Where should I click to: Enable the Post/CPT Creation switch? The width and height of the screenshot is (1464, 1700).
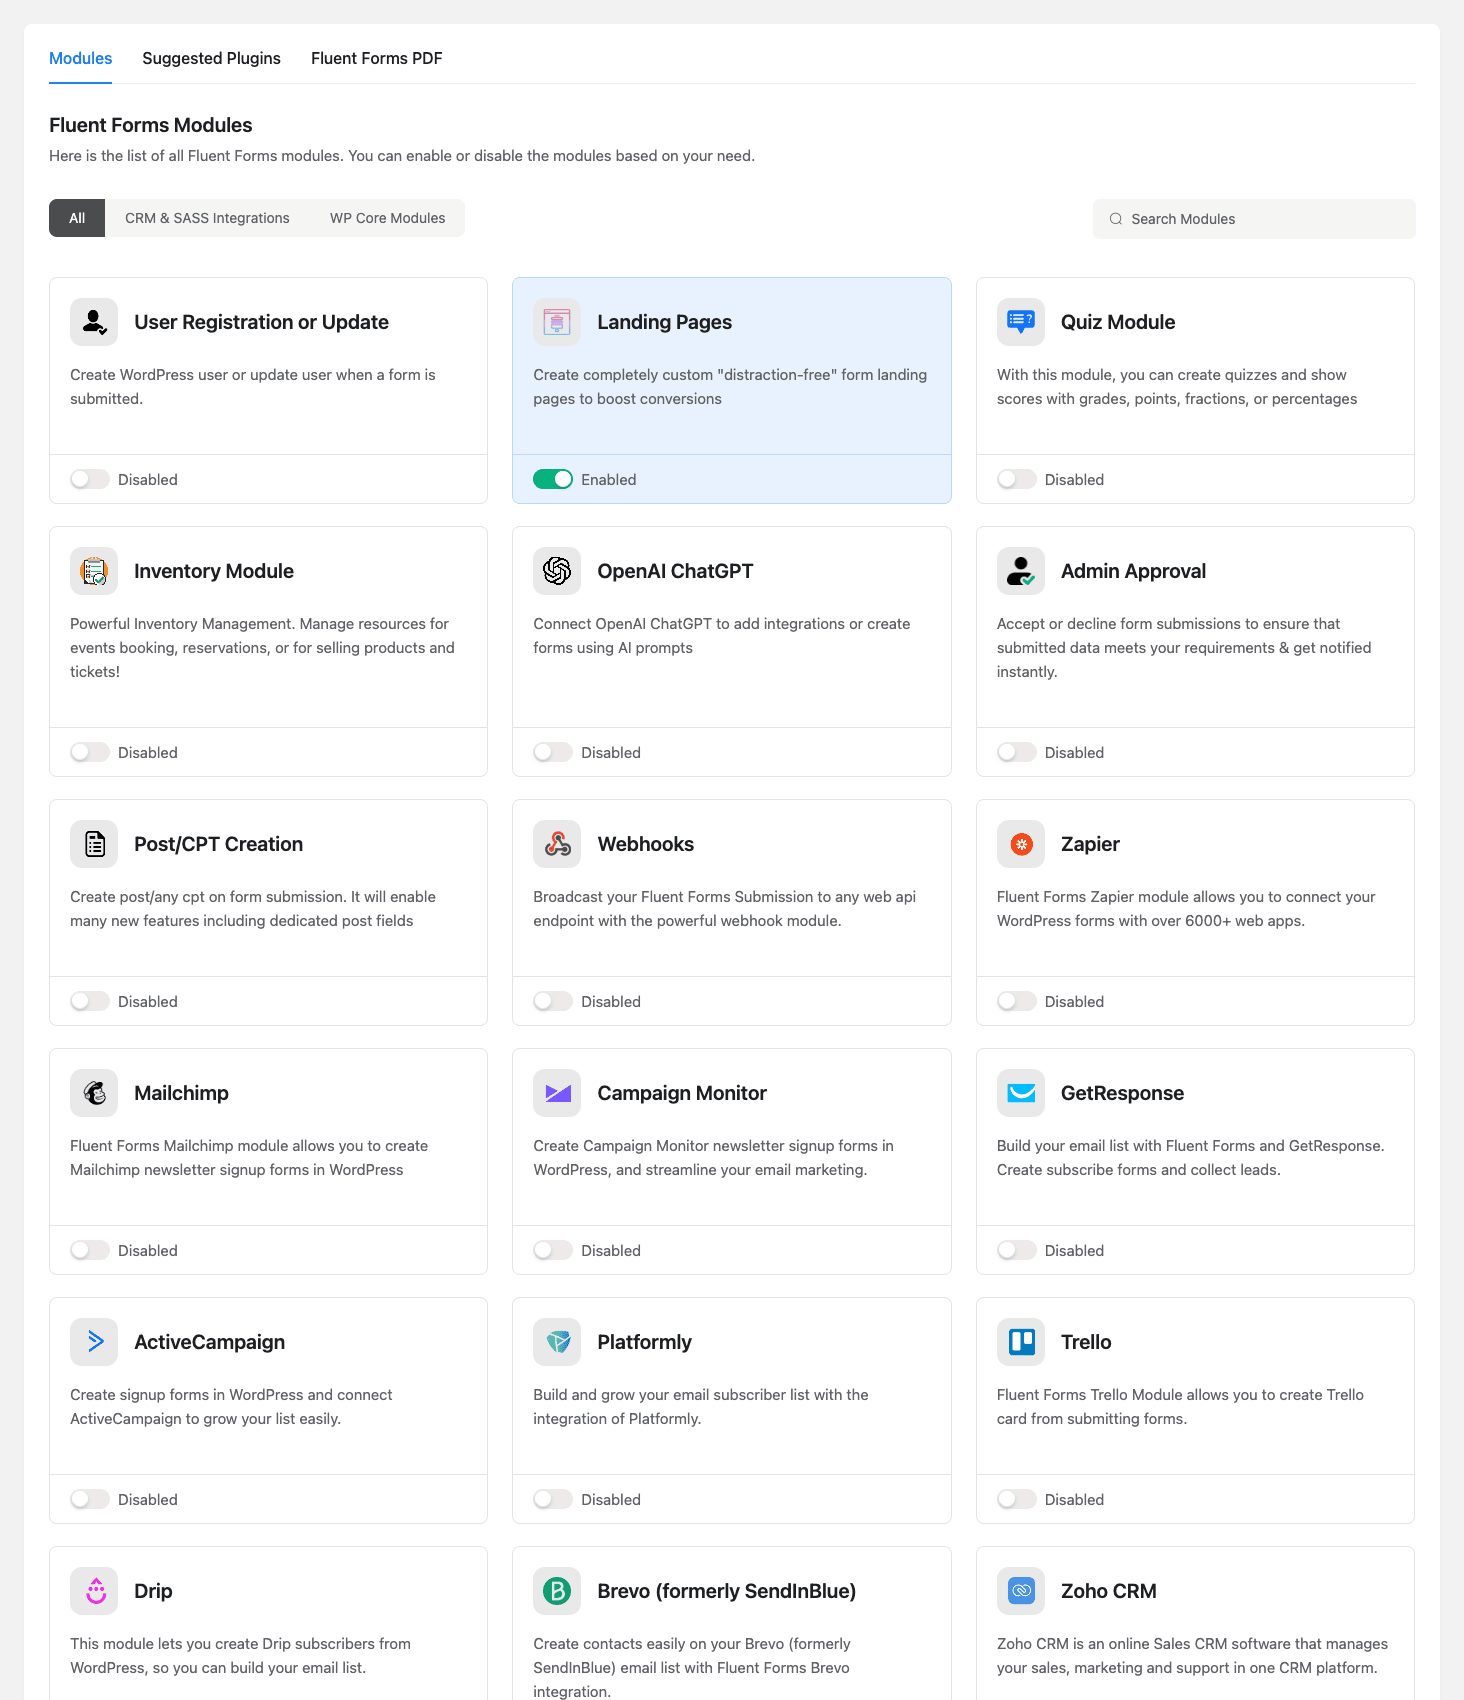pos(90,1002)
